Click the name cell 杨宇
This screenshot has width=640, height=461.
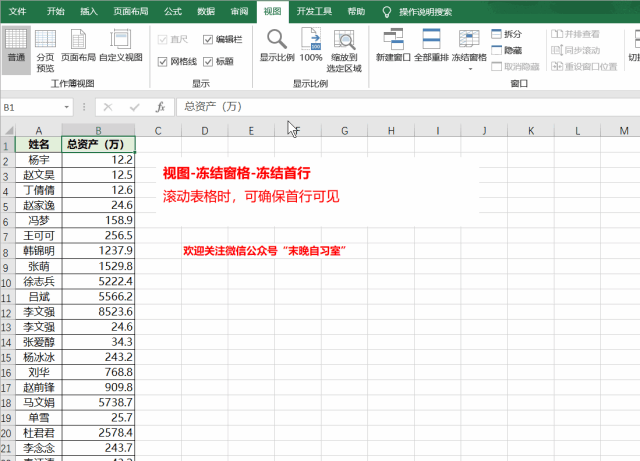(39, 160)
